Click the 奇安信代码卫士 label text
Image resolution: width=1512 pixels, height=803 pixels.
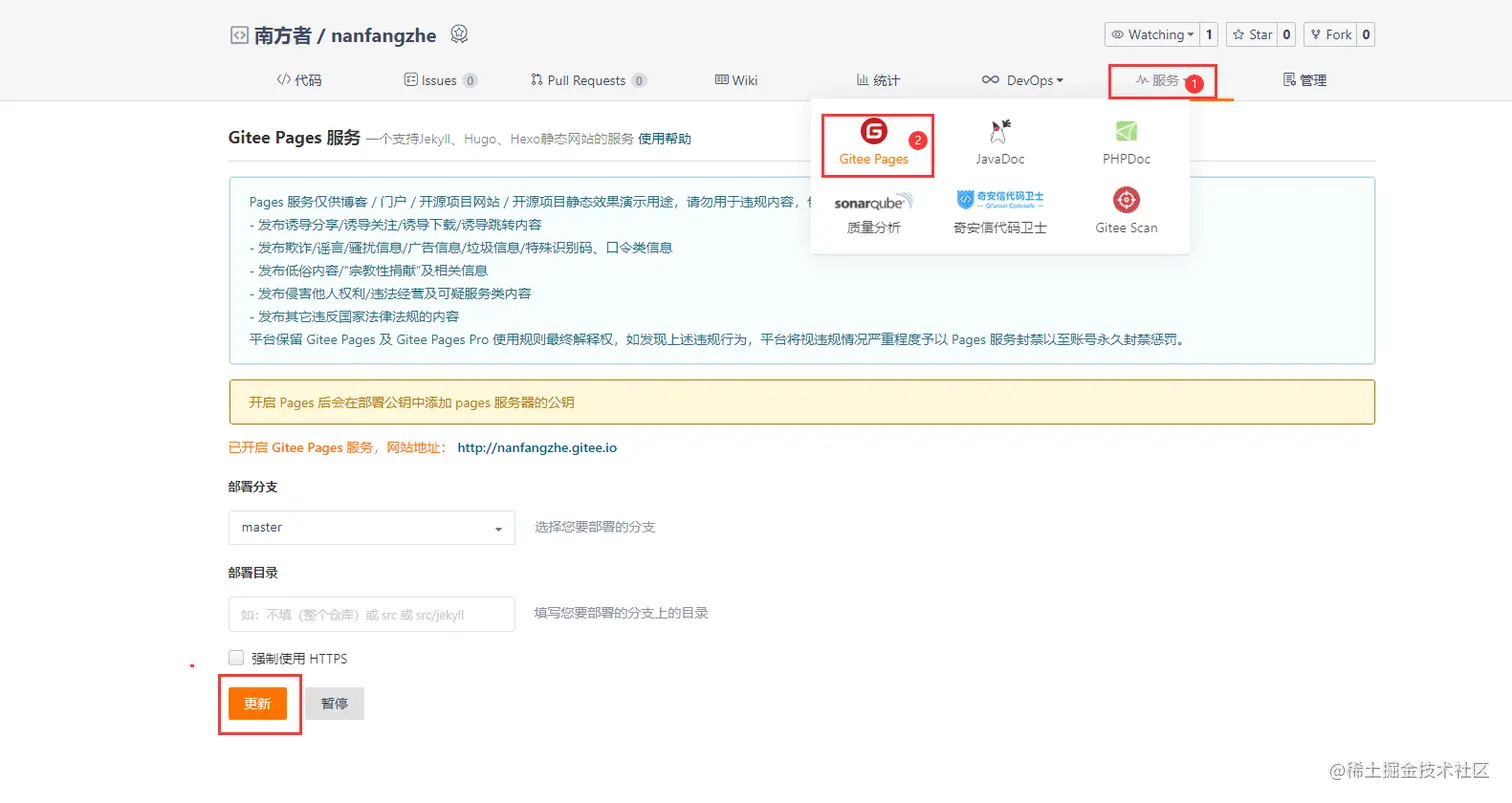click(1000, 227)
